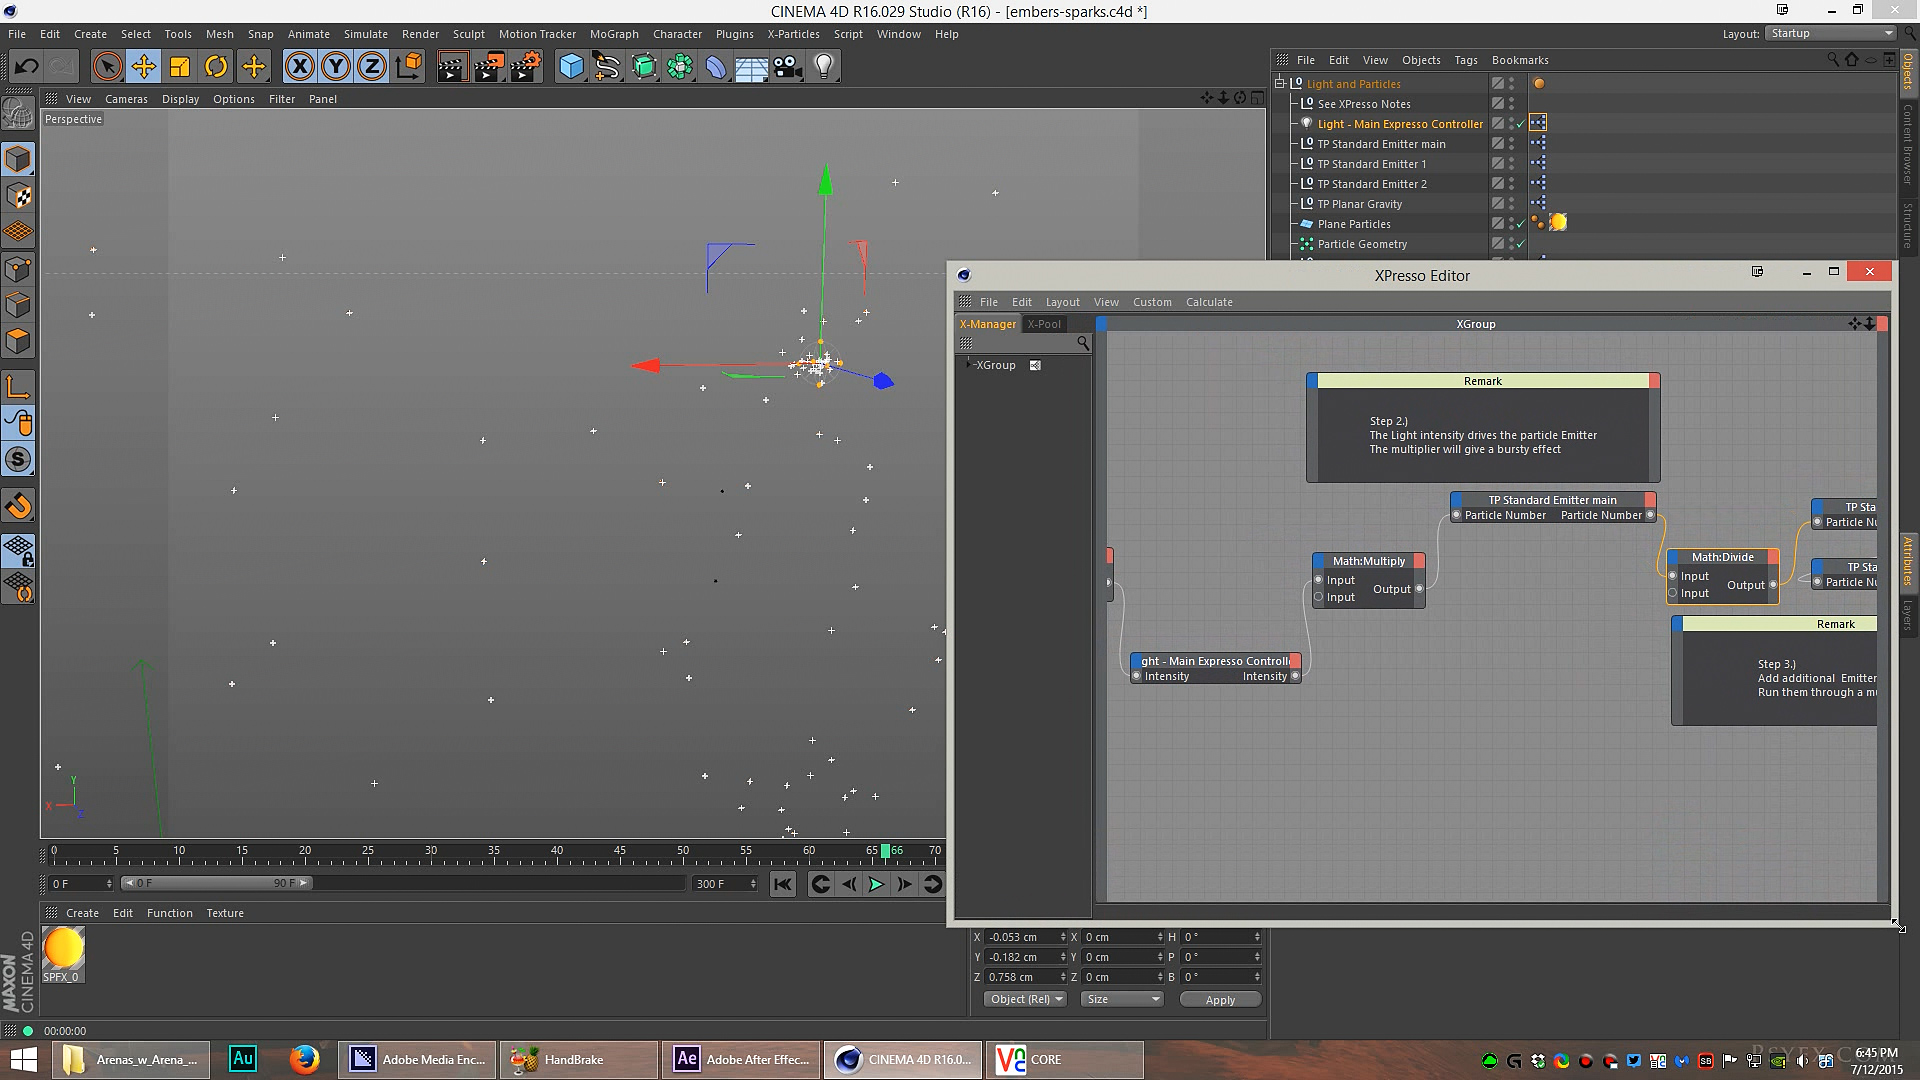The height and width of the screenshot is (1080, 1920).
Task: Click the material tag on Plane Particles
Action: coord(1558,223)
